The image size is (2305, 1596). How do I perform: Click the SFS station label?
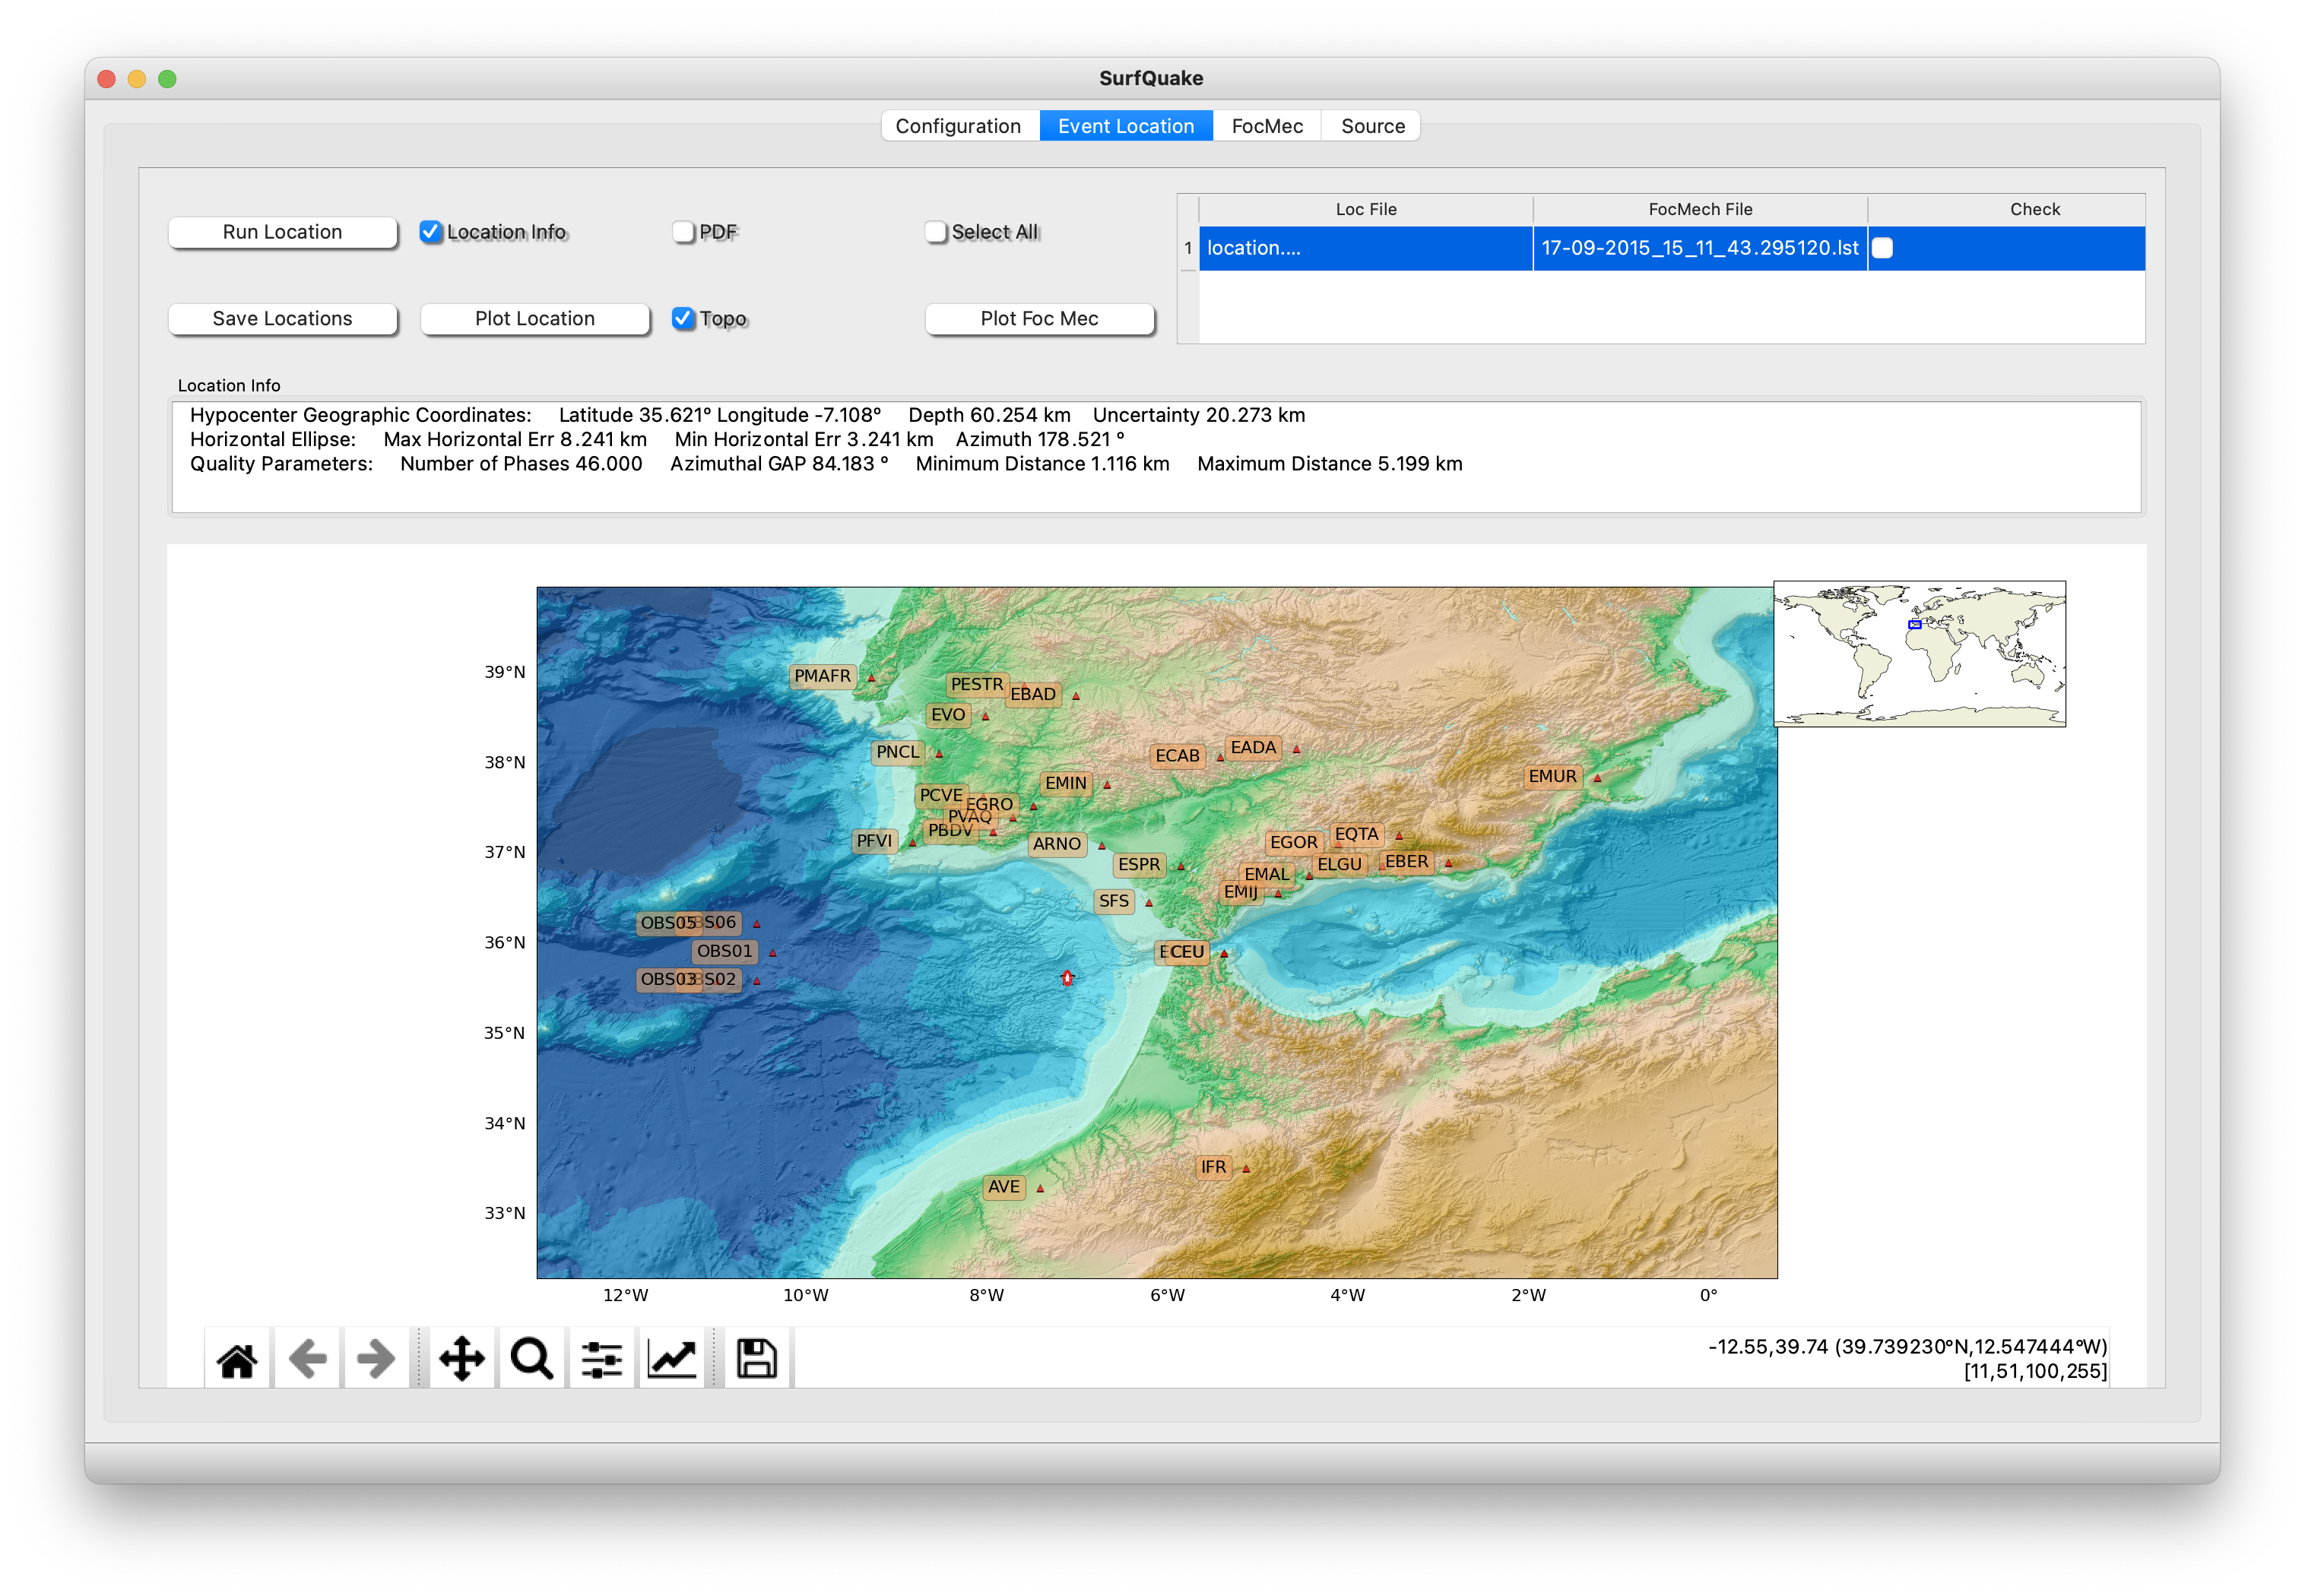(x=1113, y=901)
